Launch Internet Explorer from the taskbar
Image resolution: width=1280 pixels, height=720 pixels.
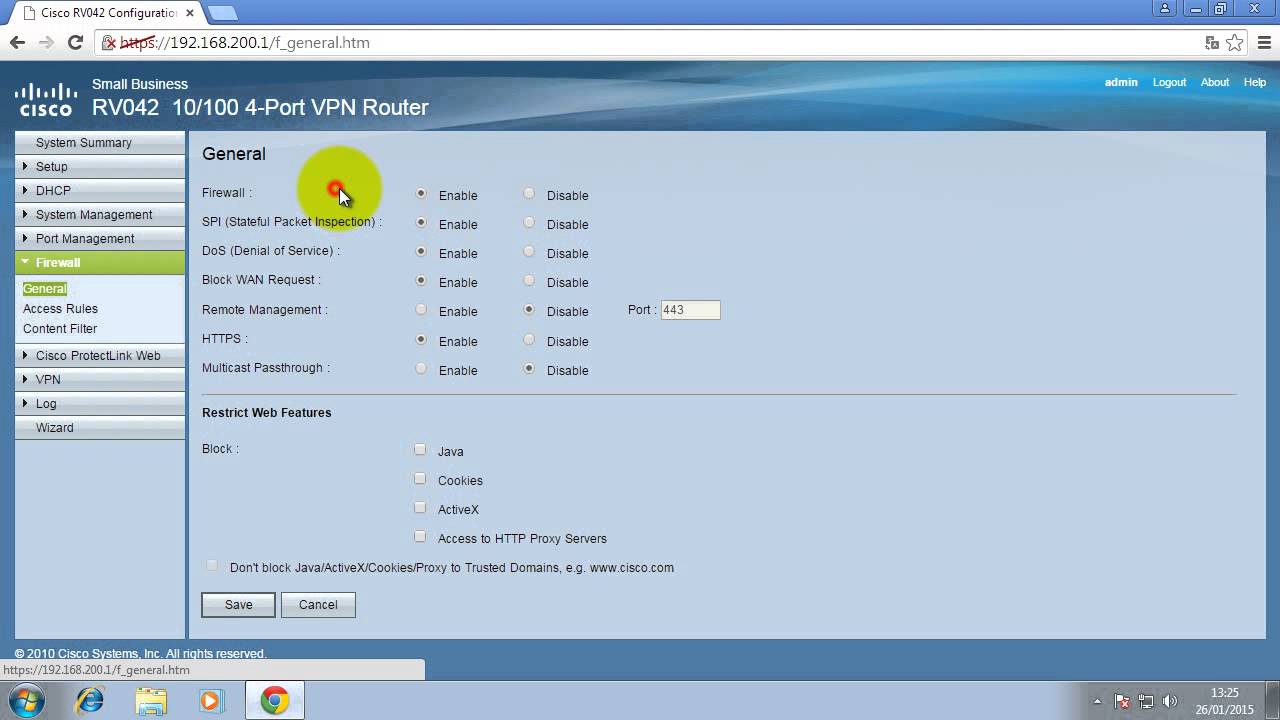point(90,701)
